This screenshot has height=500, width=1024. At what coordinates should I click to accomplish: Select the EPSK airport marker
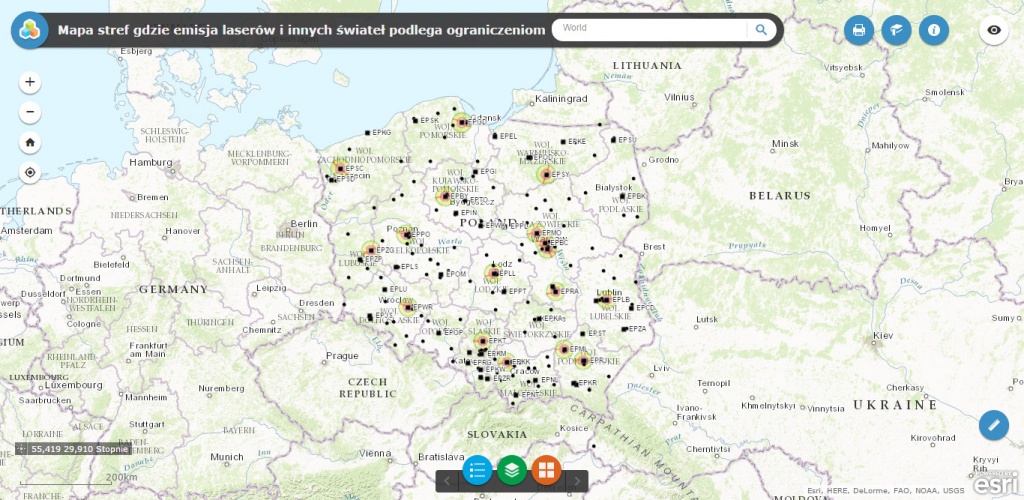click(415, 120)
